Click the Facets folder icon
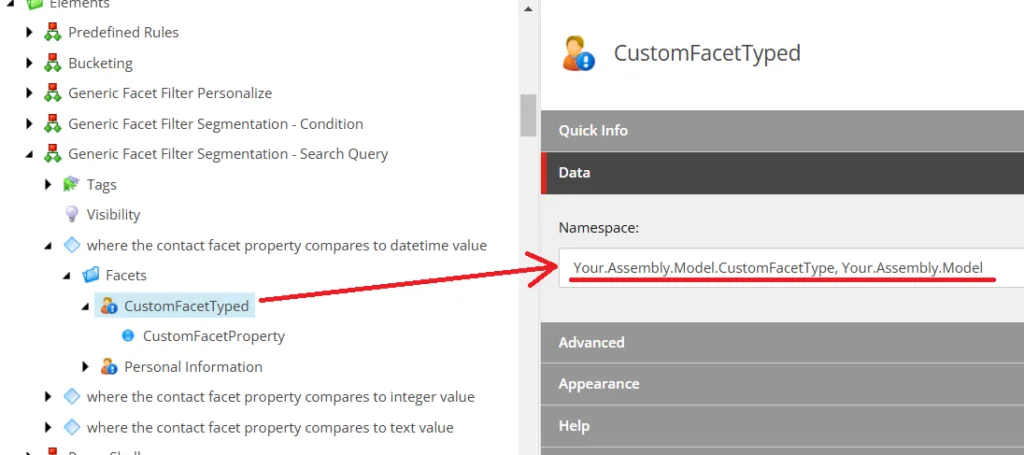The image size is (1024, 455). tap(91, 275)
